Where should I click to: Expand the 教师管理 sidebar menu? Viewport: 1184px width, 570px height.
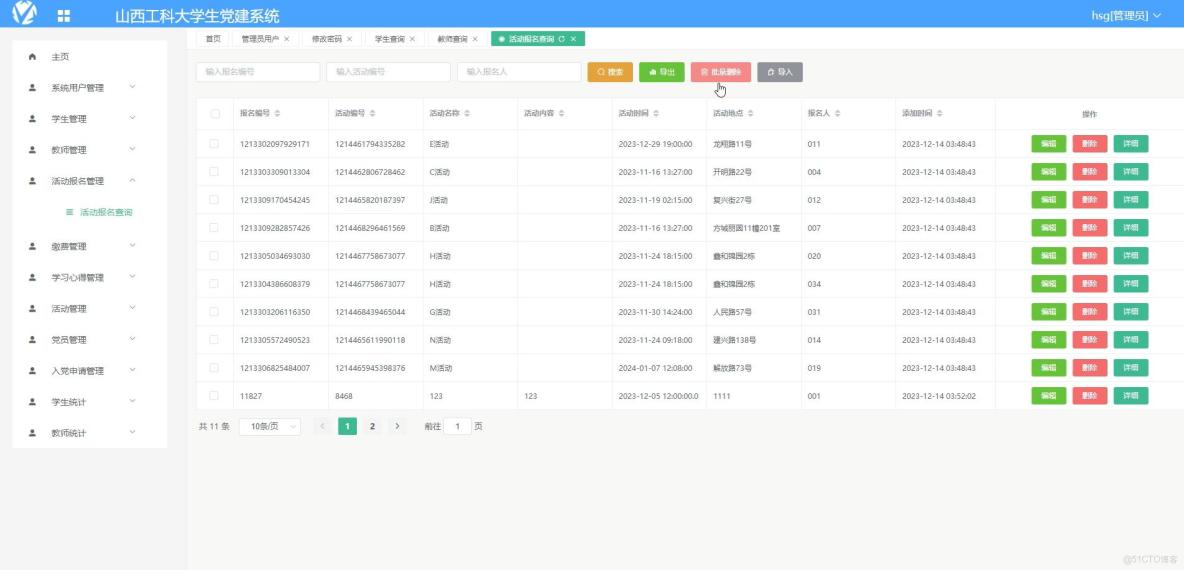pos(132,149)
